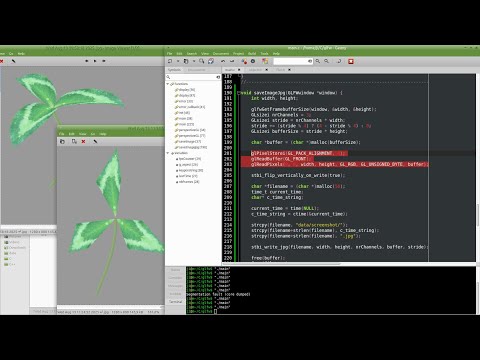Open the New file template dropdown arrow
Viewport: 480px width, 360px height.
click(x=178, y=61)
